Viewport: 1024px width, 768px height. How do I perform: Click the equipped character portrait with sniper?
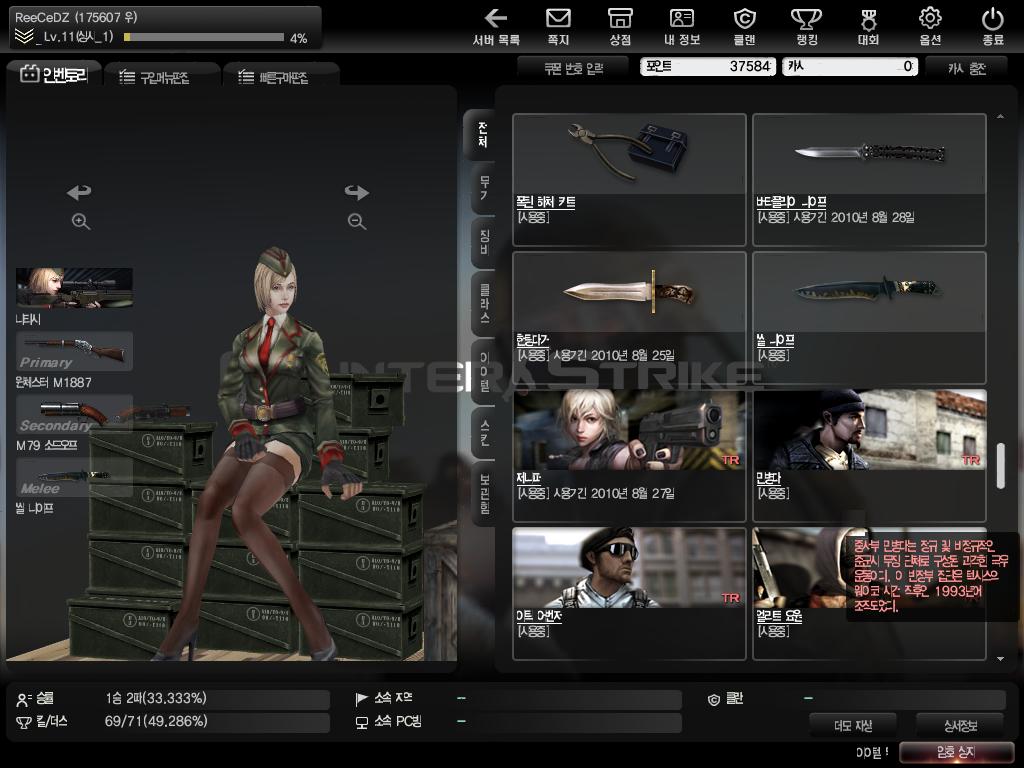(74, 287)
